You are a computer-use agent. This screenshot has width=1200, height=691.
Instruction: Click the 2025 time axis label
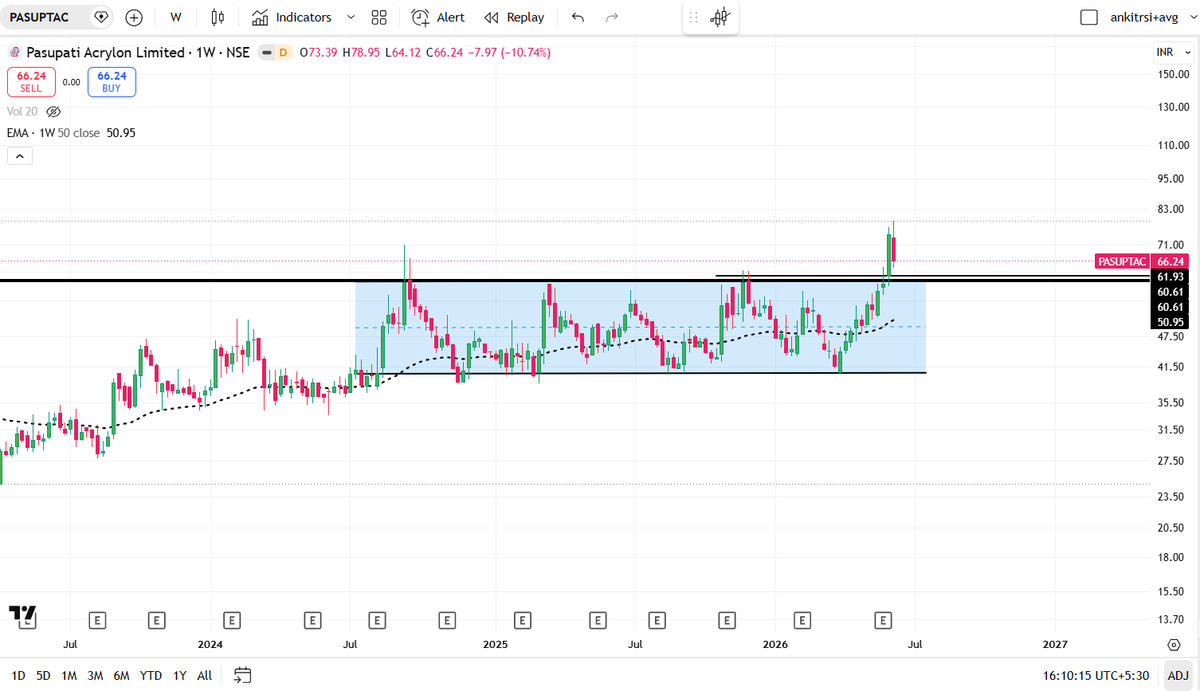coord(496,645)
